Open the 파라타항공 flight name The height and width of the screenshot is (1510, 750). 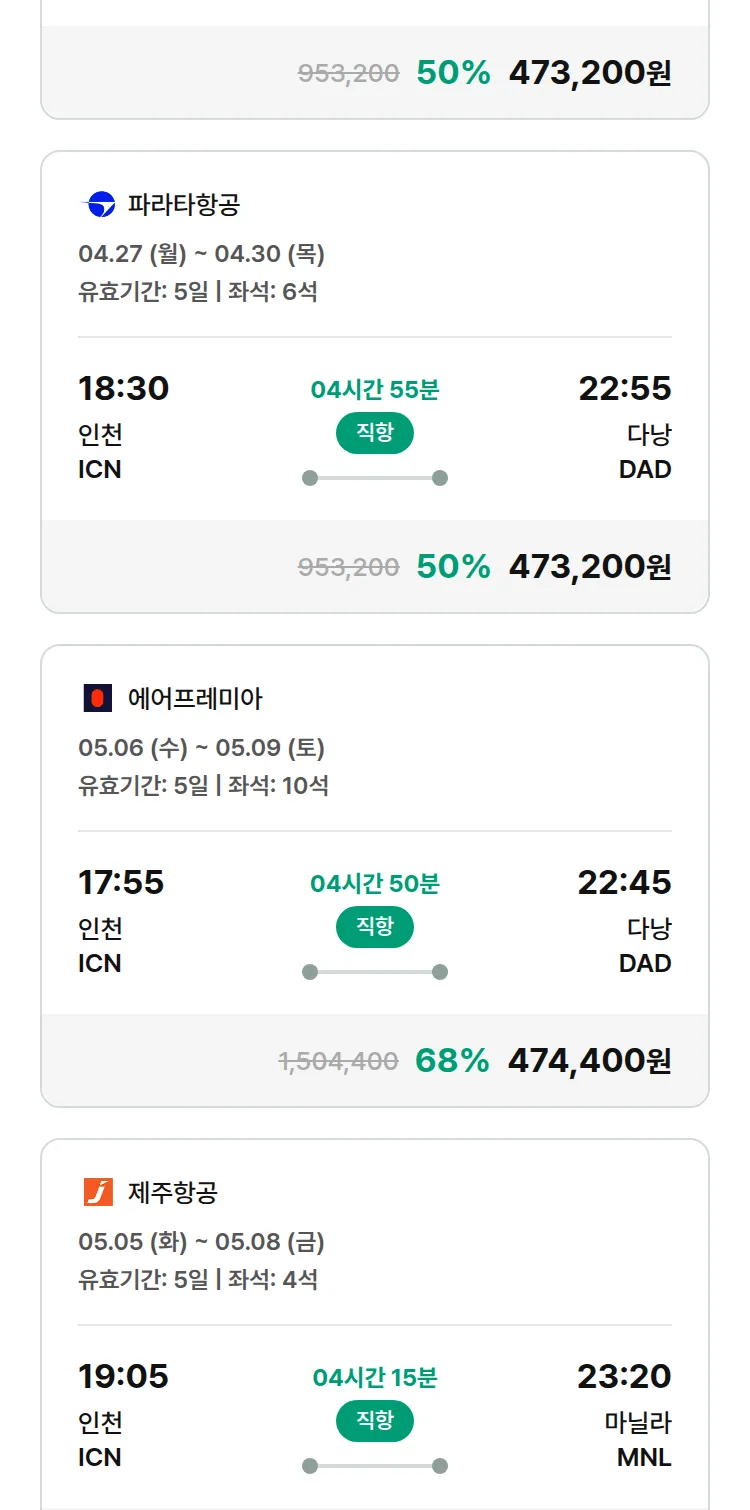pyautogui.click(x=184, y=205)
